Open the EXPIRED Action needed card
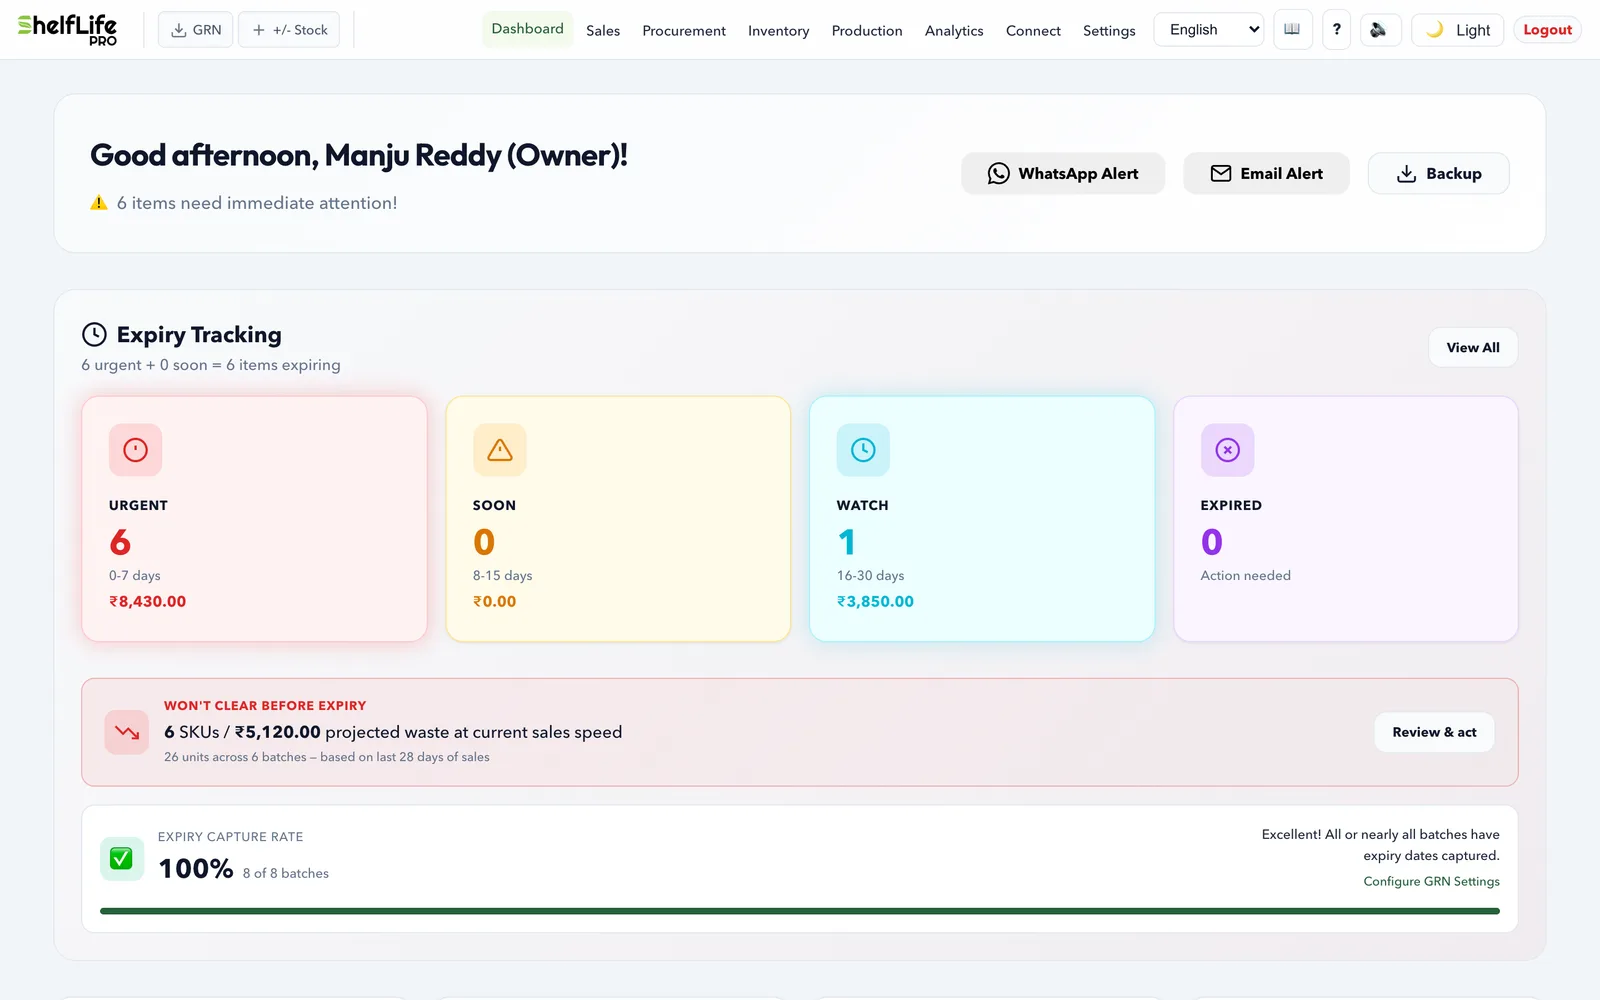This screenshot has width=1600, height=1000. 1346,519
